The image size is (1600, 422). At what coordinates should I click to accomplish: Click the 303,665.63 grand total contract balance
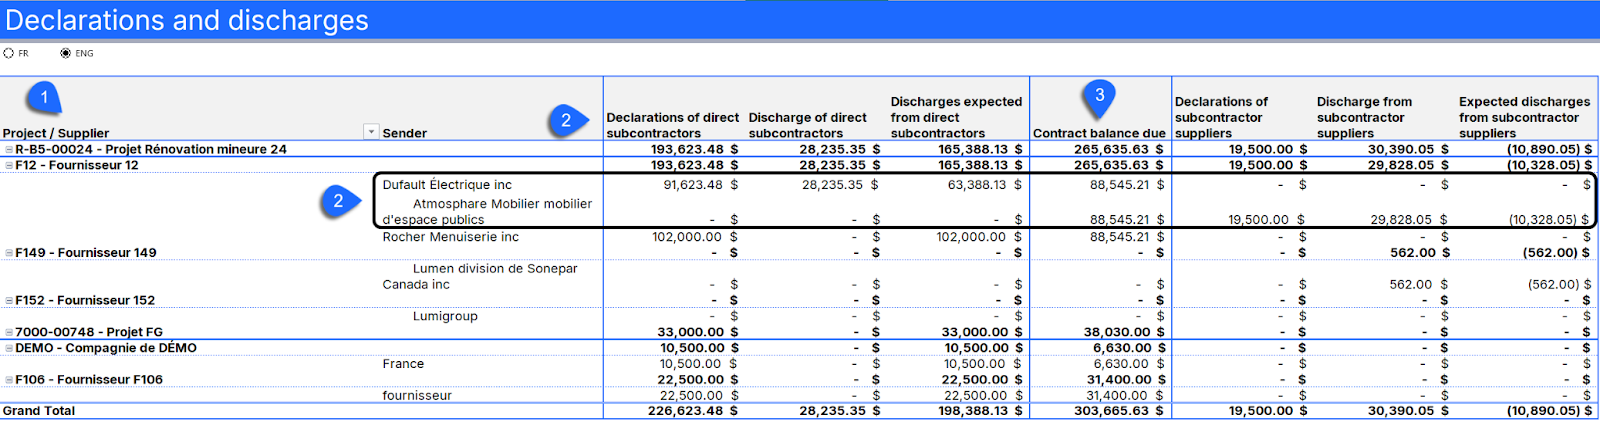tap(1112, 411)
